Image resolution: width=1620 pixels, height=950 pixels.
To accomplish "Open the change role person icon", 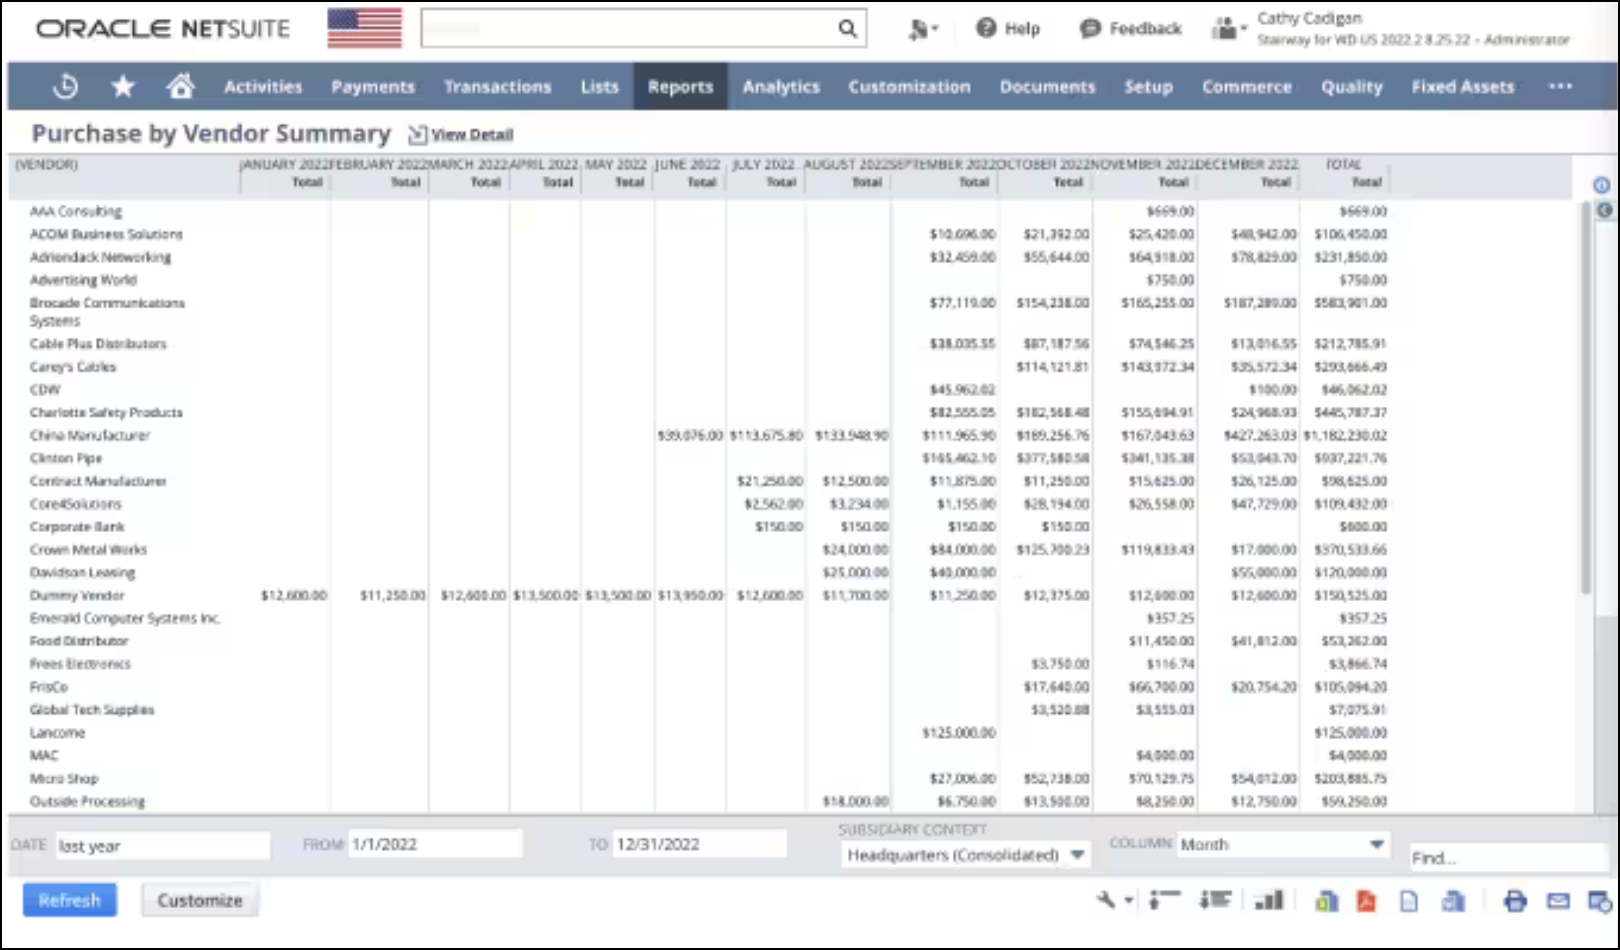I will click(x=1224, y=29).
